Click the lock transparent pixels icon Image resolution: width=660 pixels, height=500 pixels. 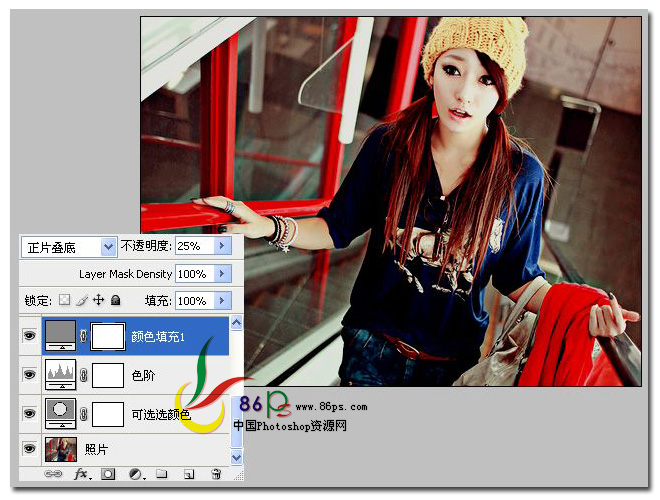[x=64, y=300]
